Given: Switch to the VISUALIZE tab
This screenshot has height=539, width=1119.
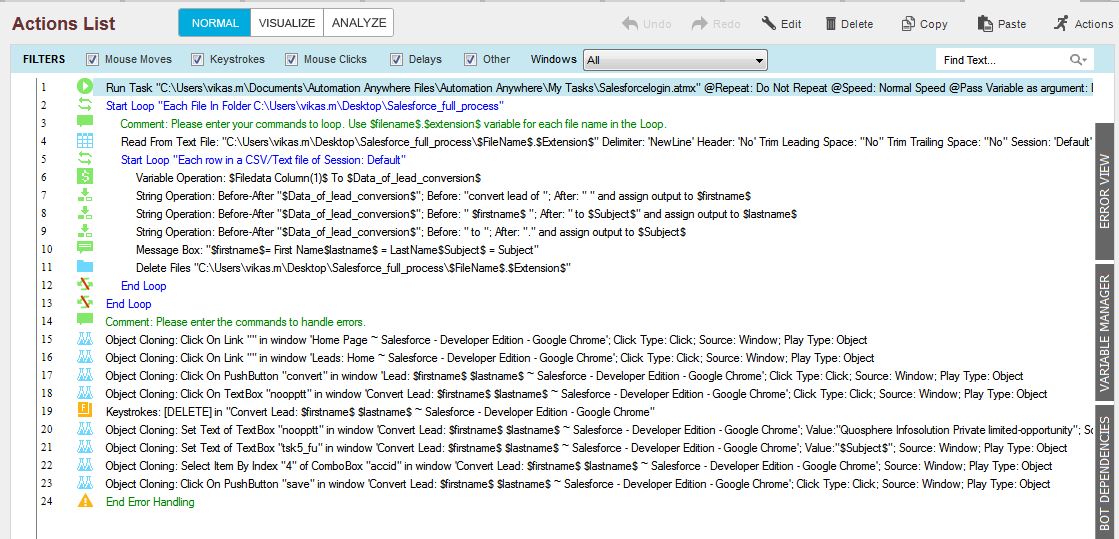Looking at the screenshot, I should 286,23.
